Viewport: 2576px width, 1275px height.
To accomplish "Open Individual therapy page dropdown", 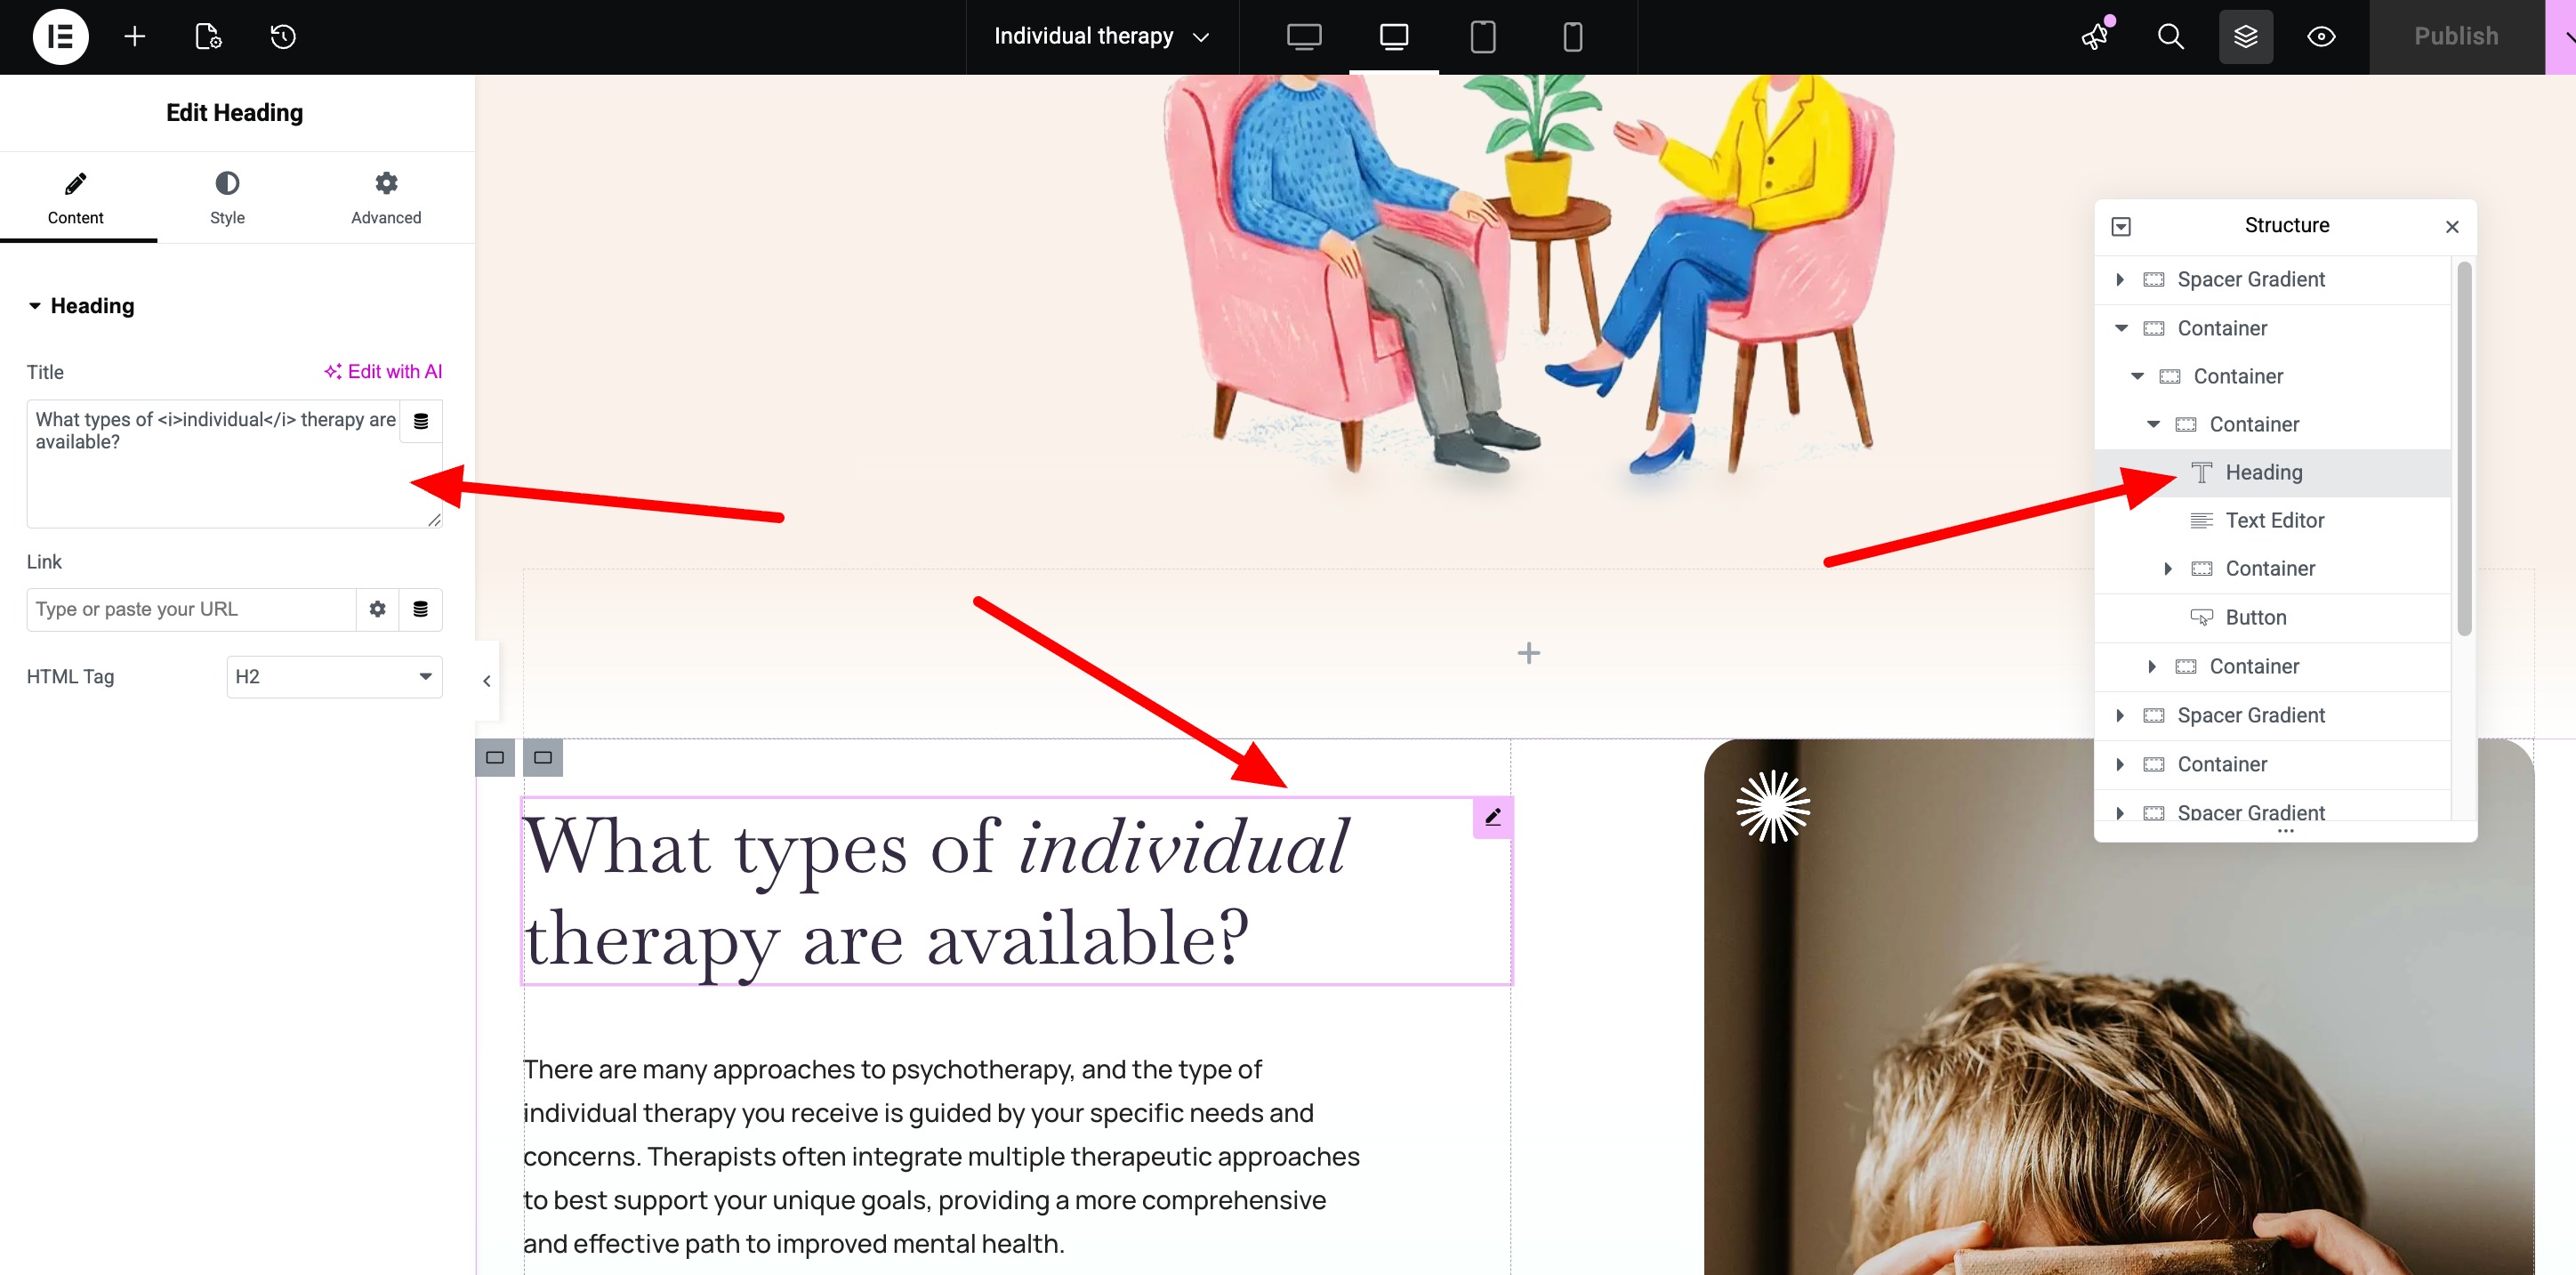I will [x=1102, y=37].
